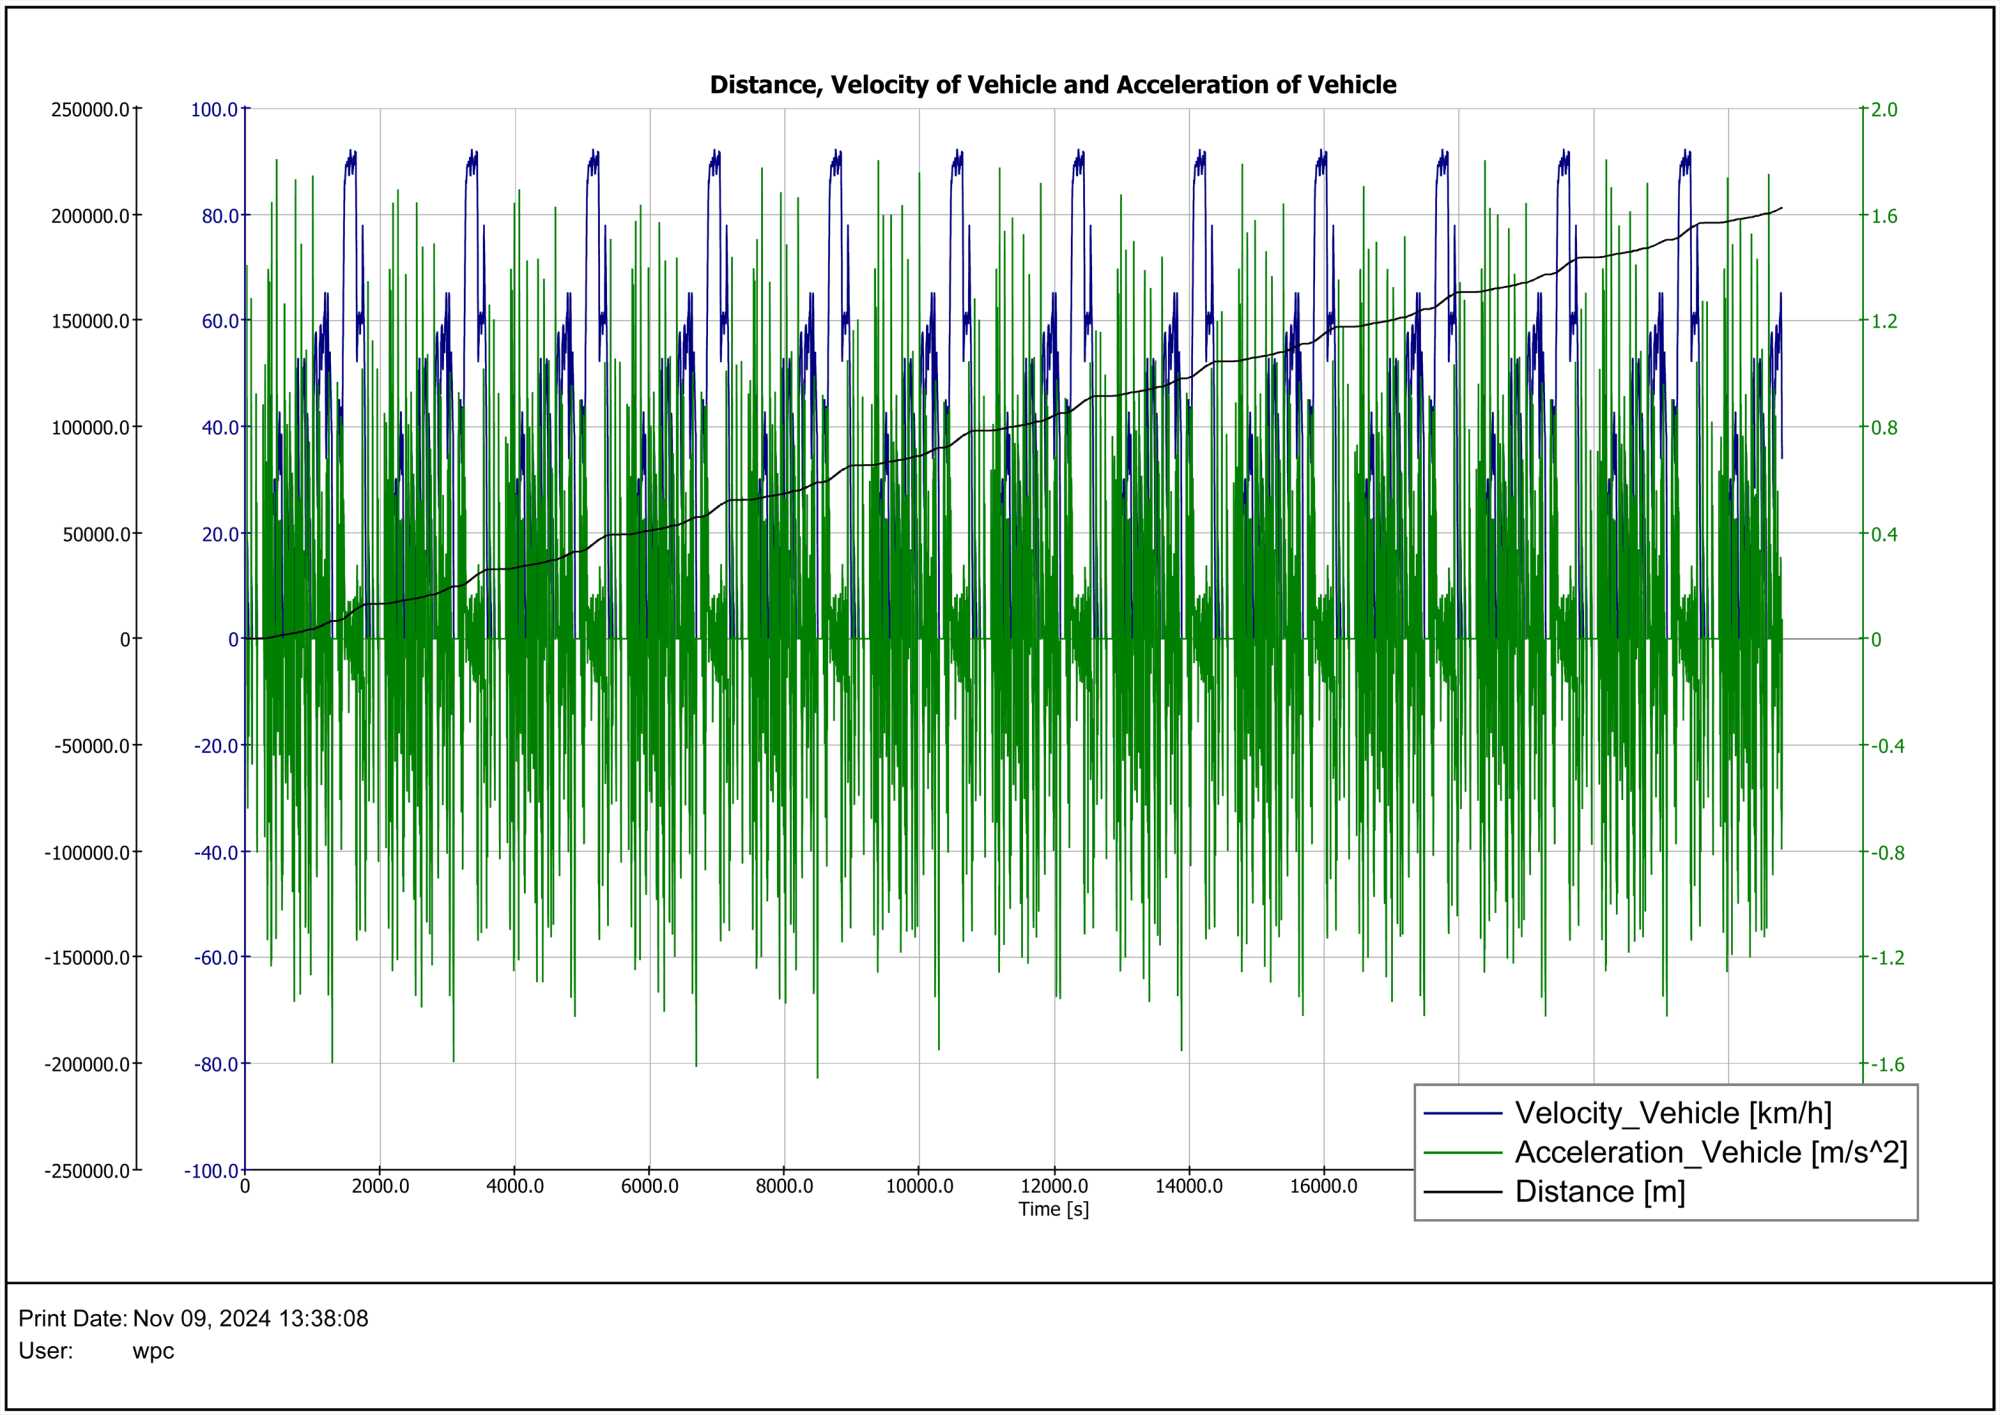Click the -100.0 velocity axis tick
Image resolution: width=2000 pixels, height=1415 pixels.
pyautogui.click(x=211, y=1171)
